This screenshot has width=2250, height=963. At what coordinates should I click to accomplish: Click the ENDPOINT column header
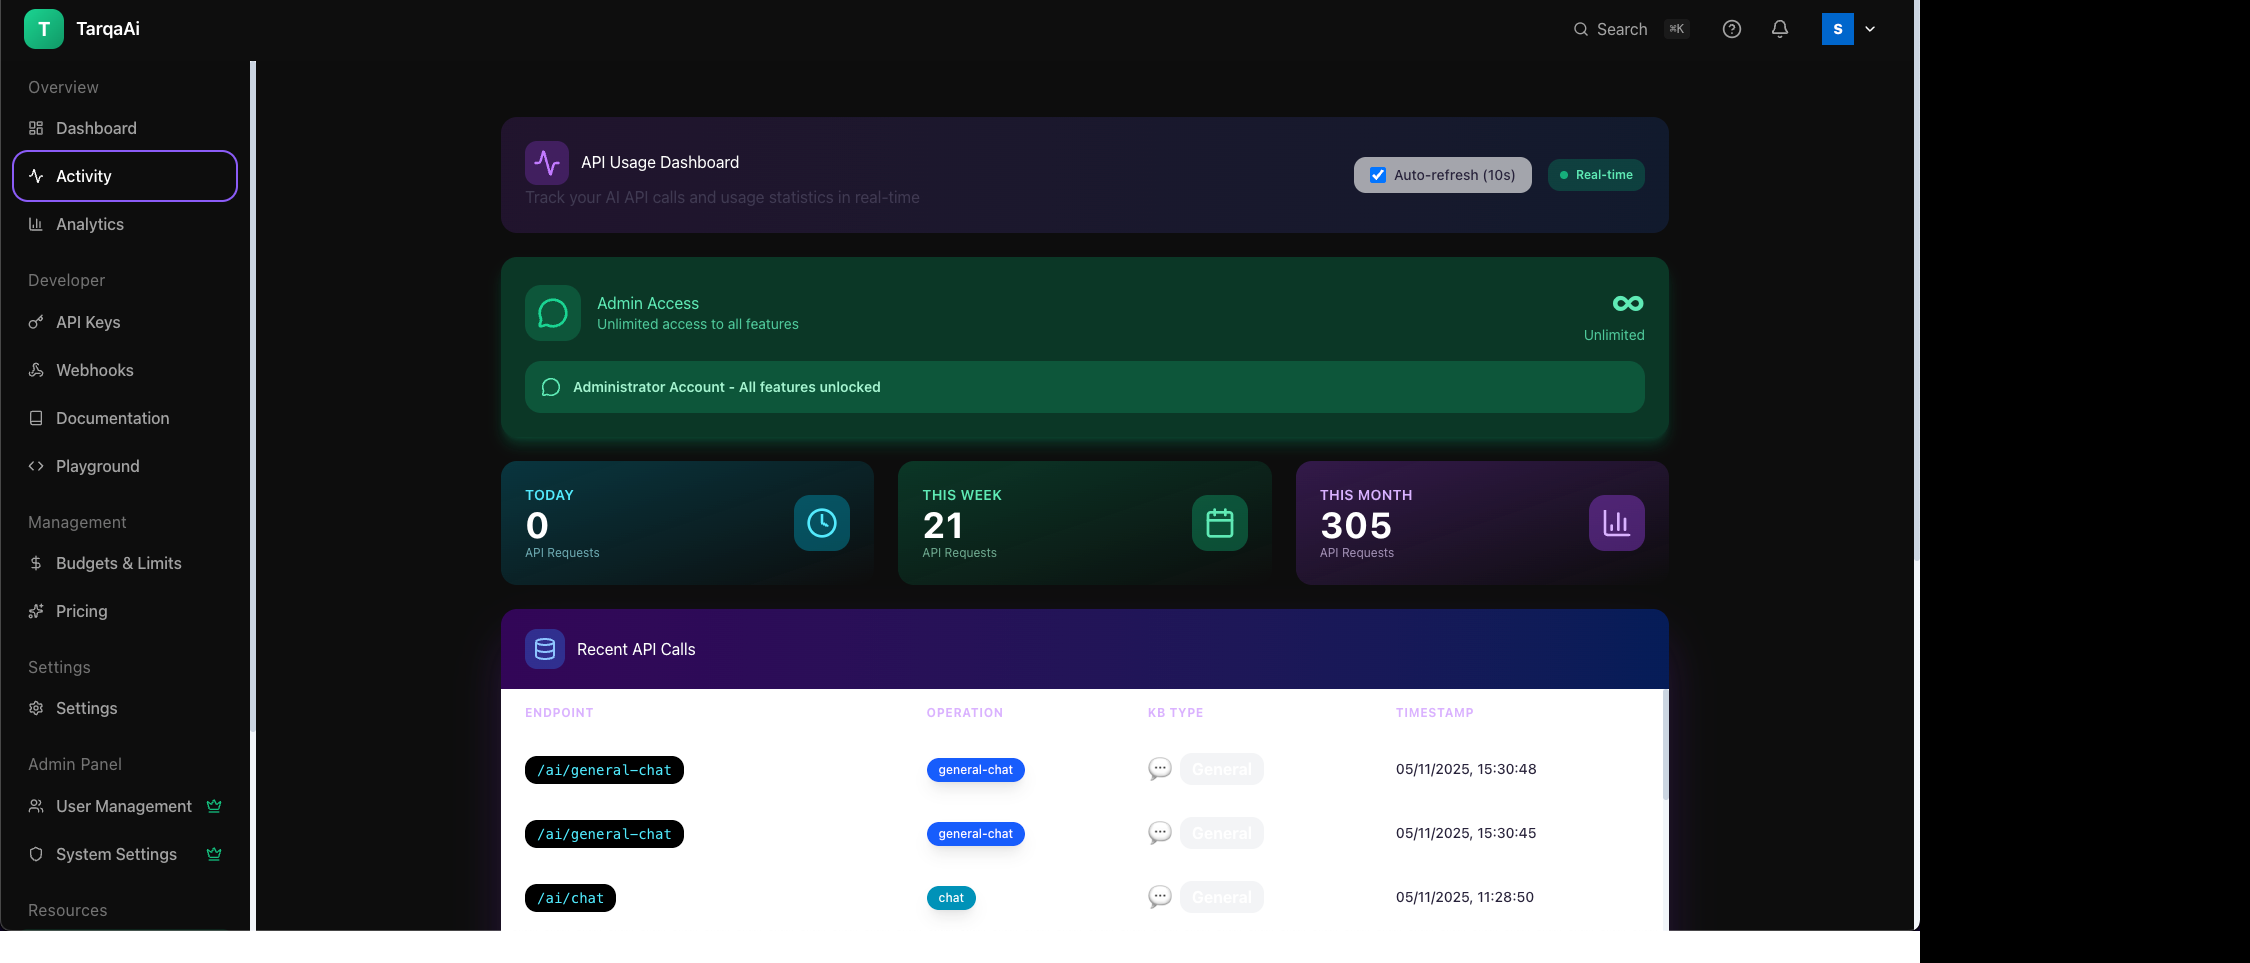[x=559, y=713]
